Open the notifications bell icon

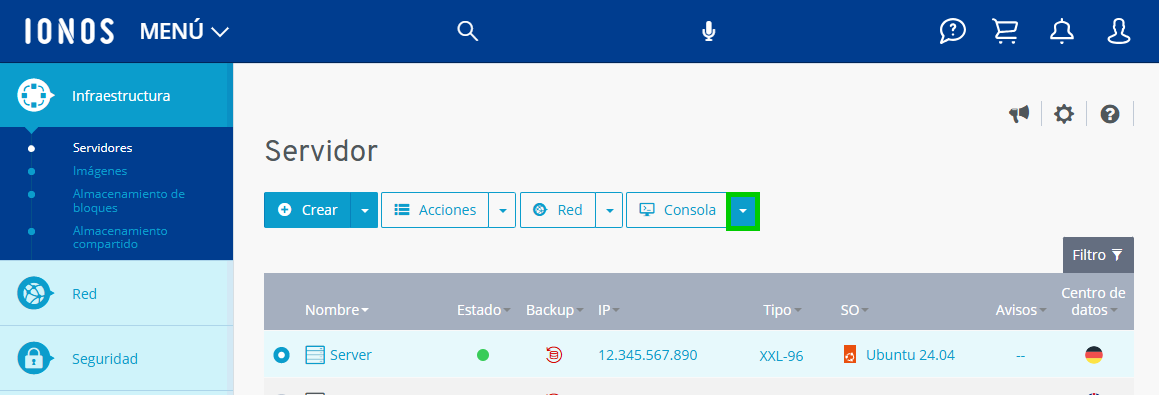click(x=1062, y=31)
